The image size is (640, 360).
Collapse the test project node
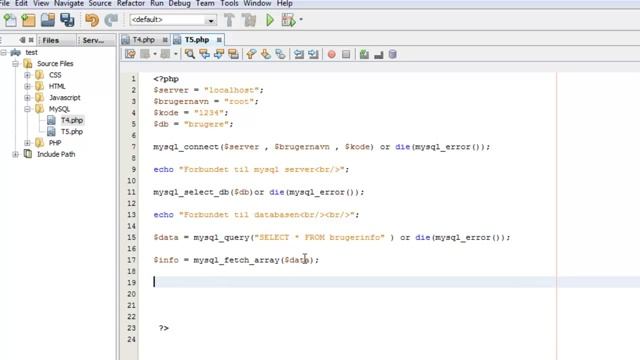(4, 52)
